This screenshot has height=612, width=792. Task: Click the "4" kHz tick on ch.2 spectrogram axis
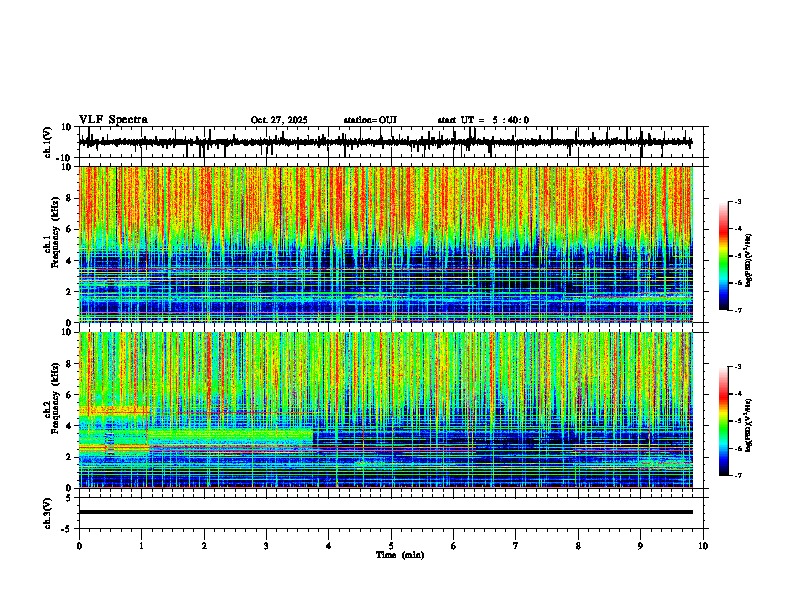[x=70, y=426]
